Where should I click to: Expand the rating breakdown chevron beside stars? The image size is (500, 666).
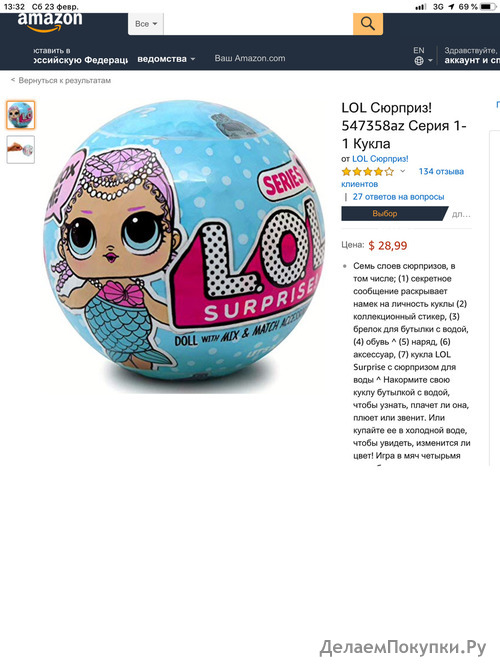pyautogui.click(x=403, y=171)
